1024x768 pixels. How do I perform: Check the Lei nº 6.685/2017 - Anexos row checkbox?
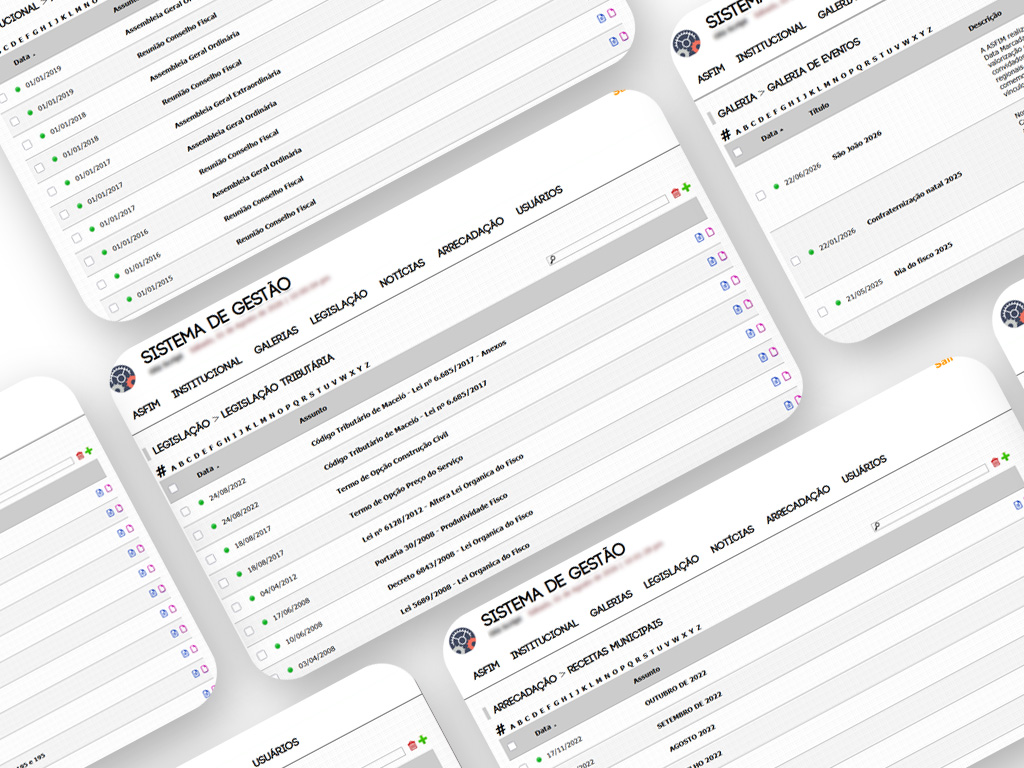coord(185,511)
